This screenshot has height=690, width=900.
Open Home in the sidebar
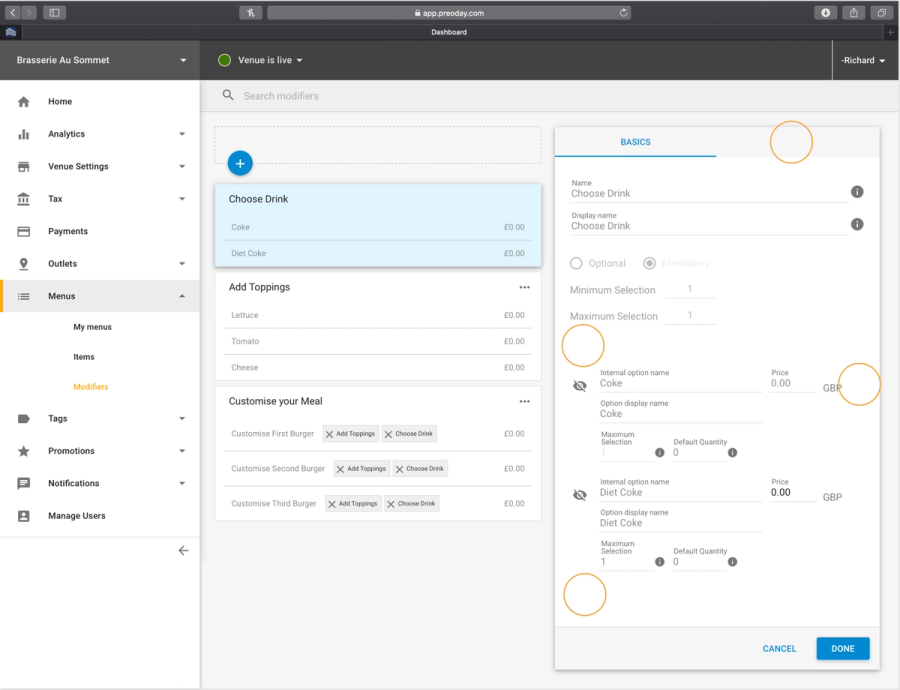60,102
